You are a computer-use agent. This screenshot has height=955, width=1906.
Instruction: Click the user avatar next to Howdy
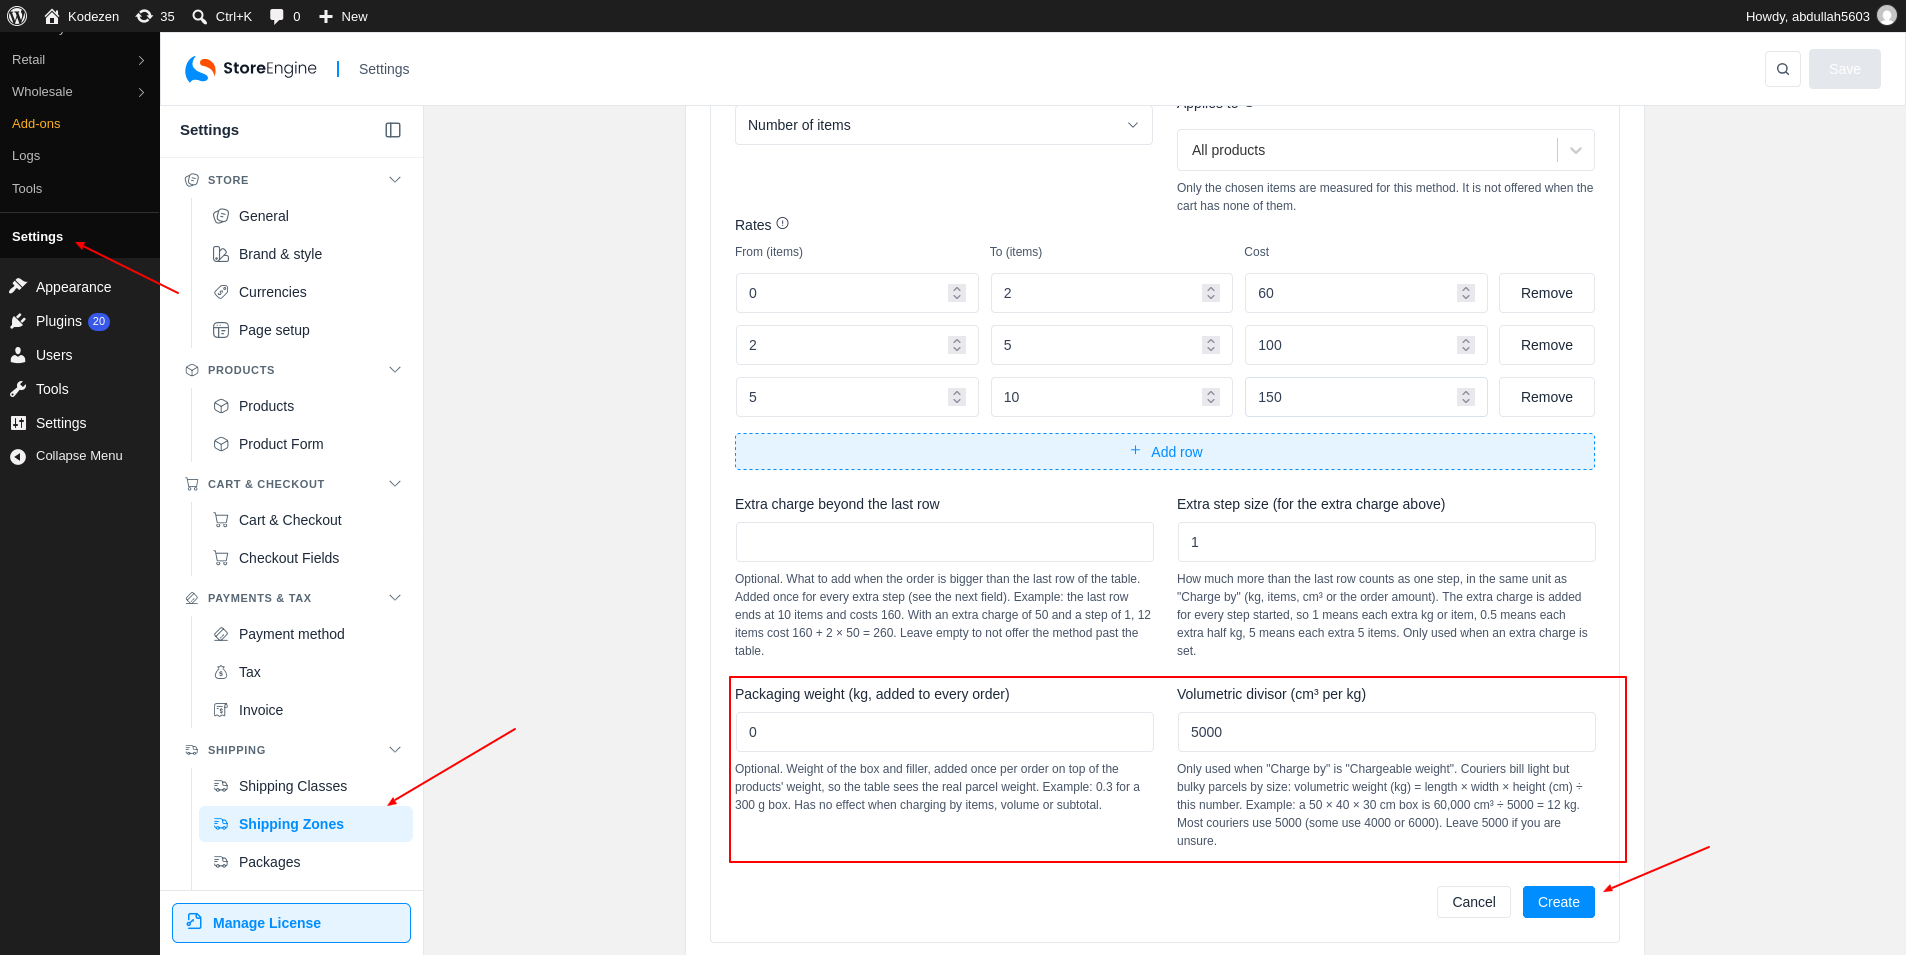1887,15
